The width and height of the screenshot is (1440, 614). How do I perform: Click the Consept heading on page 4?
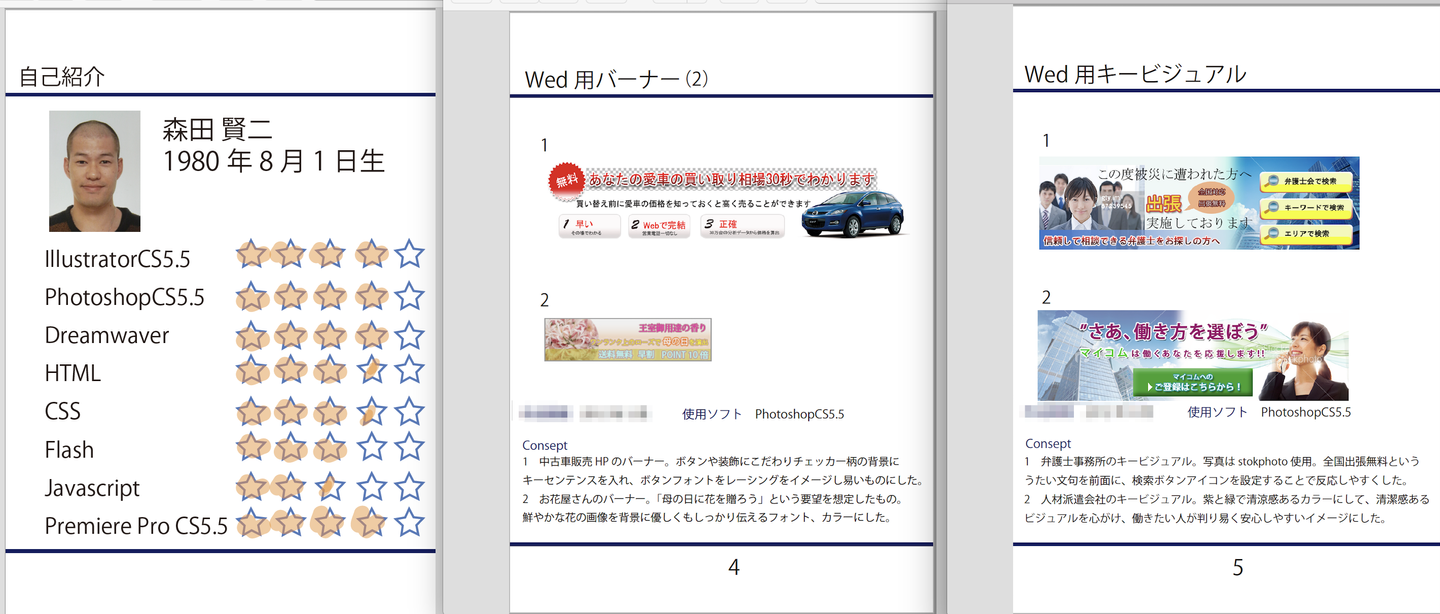point(544,445)
